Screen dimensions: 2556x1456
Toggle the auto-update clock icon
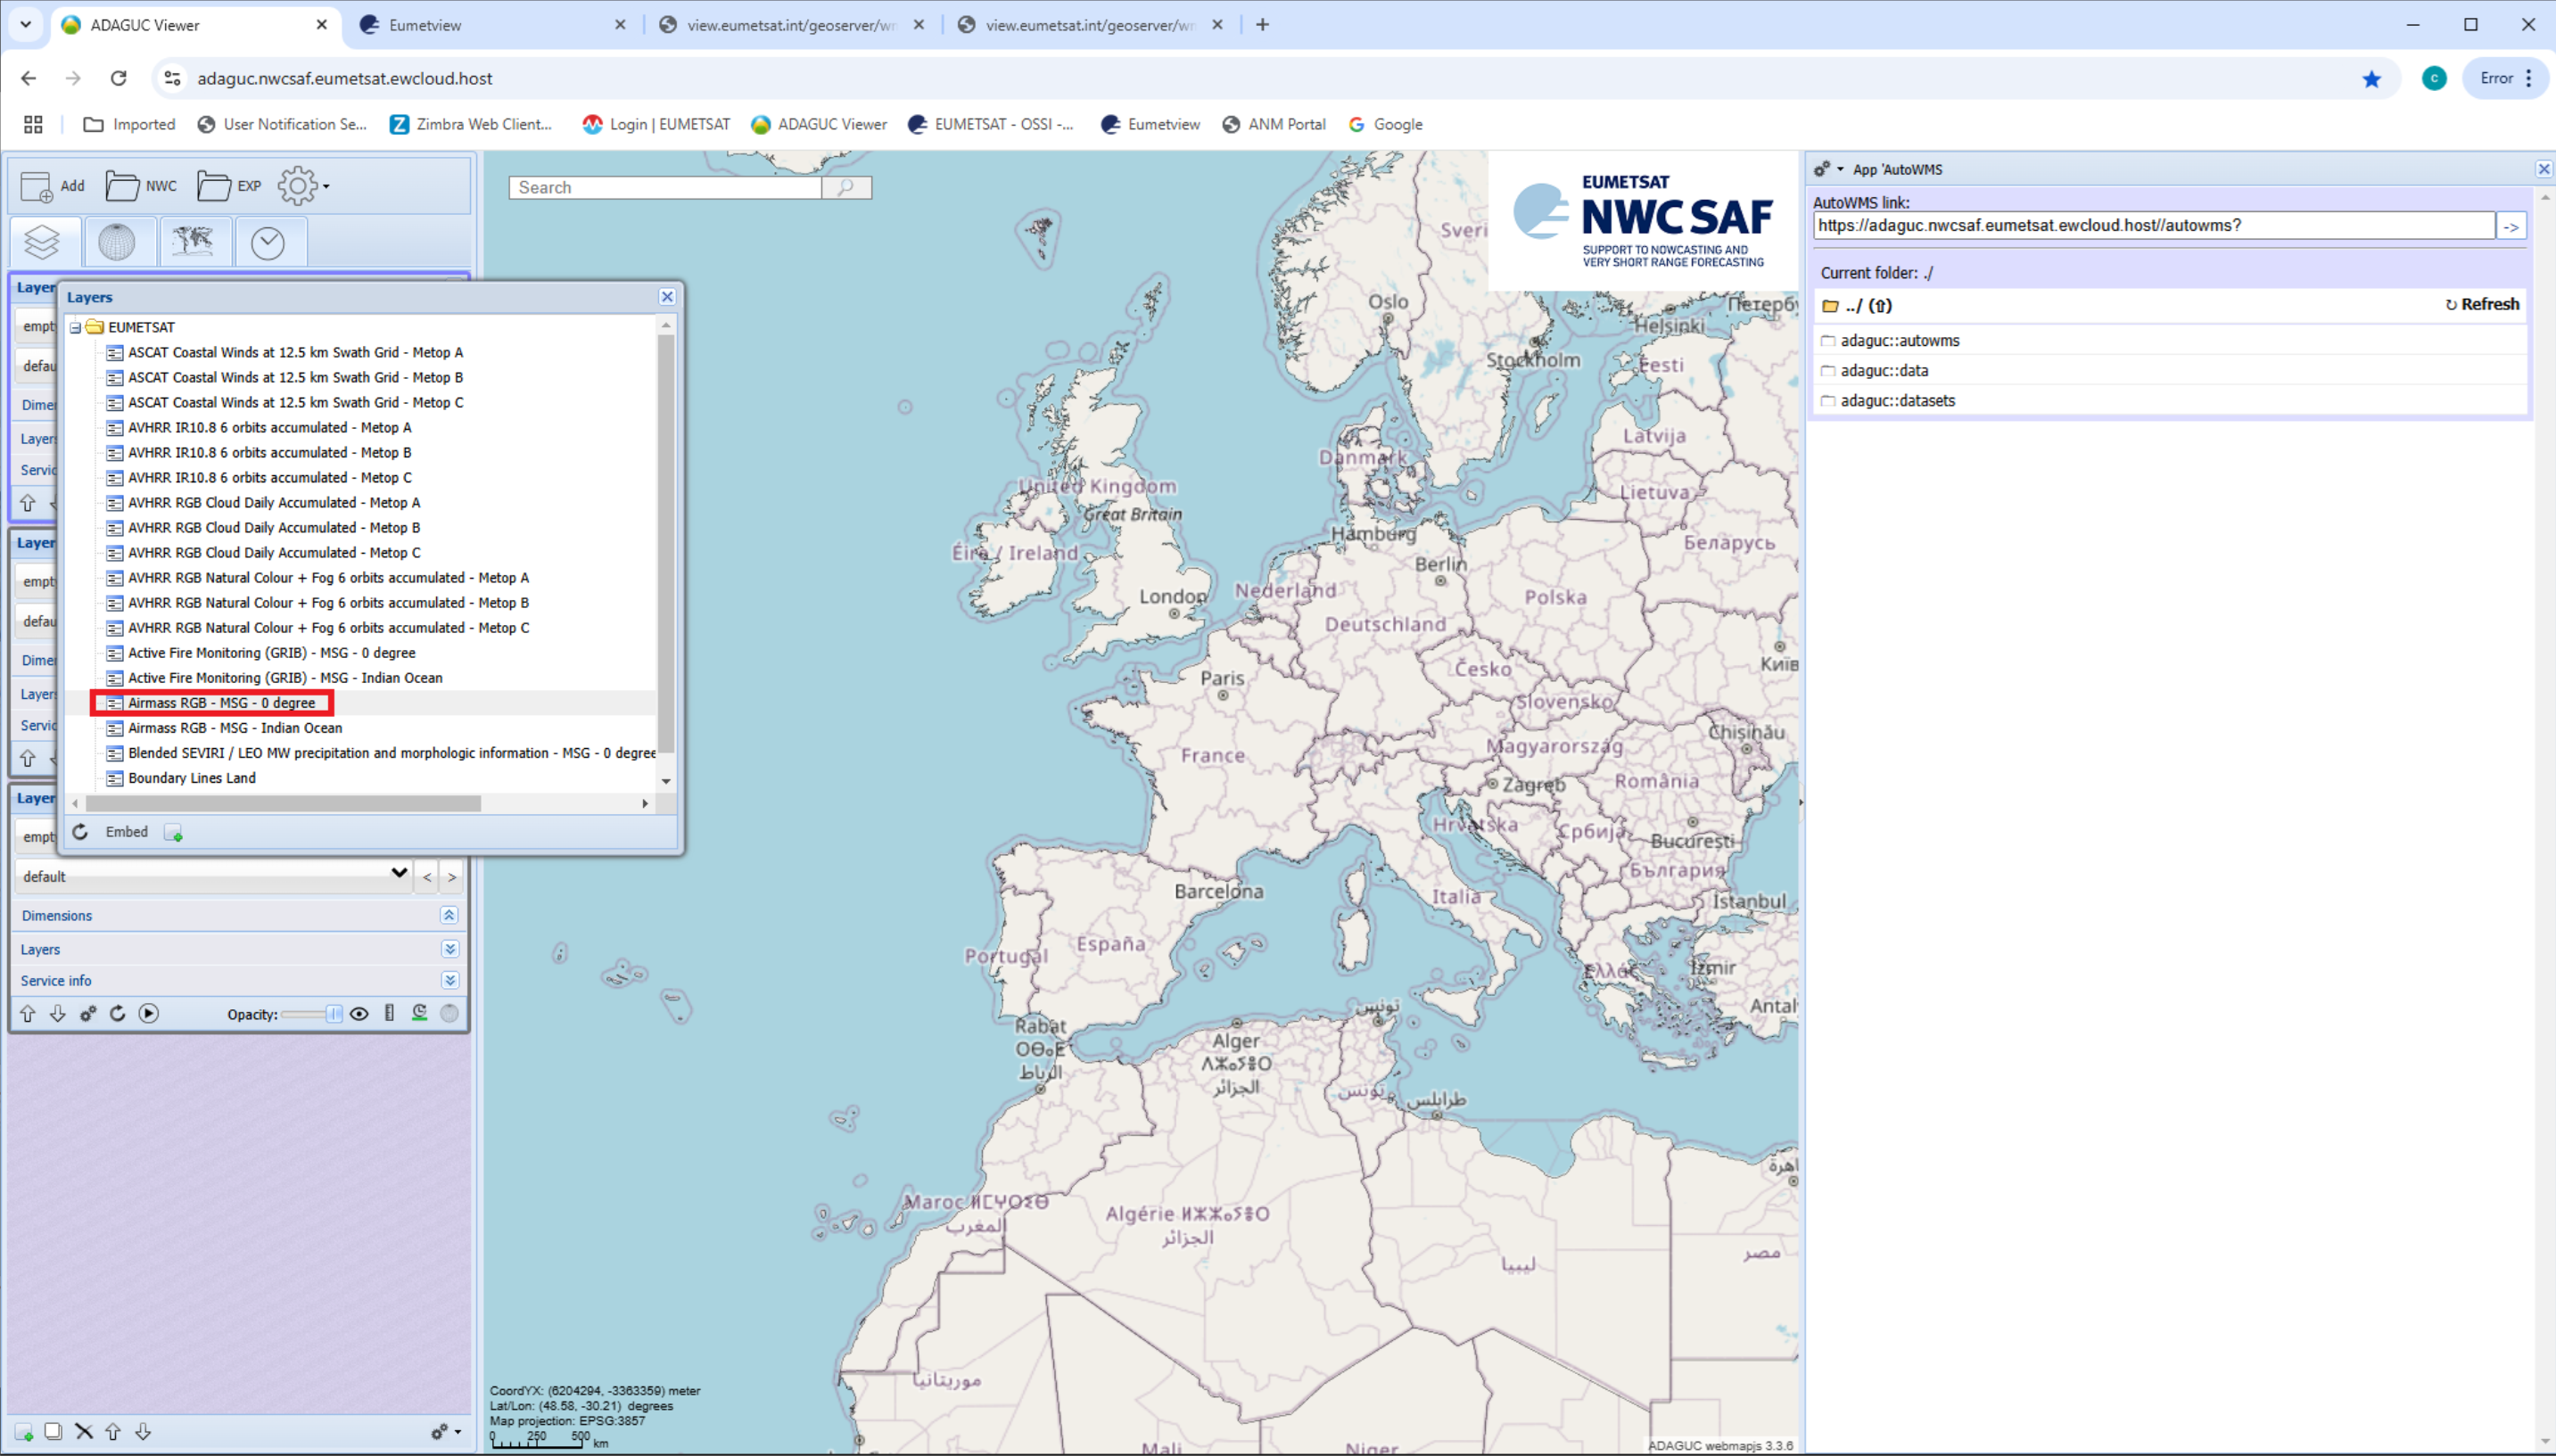419,1013
